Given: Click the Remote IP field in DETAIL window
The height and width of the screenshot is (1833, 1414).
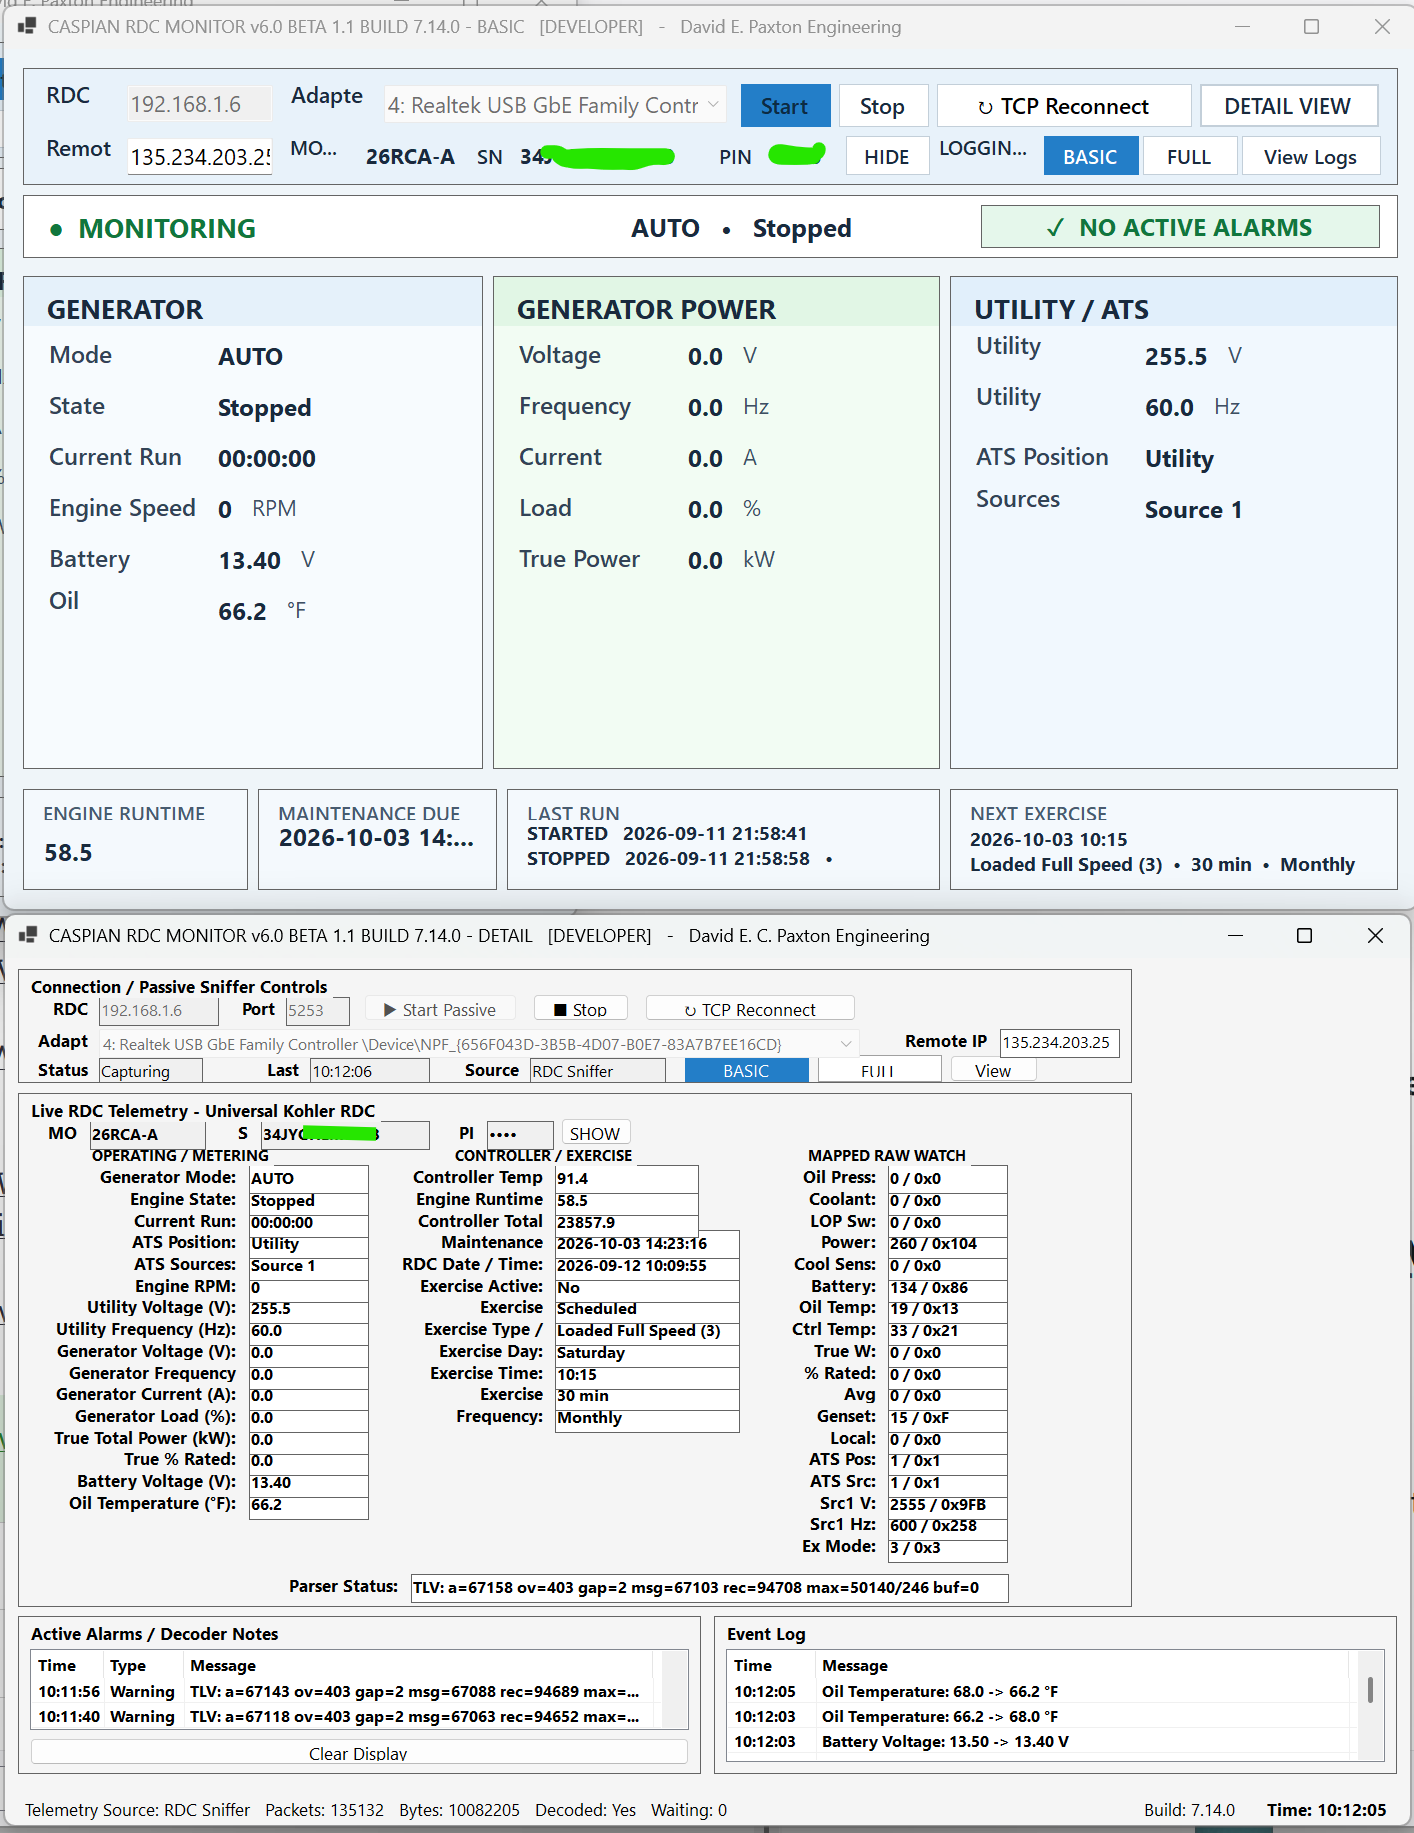Looking at the screenshot, I should coord(1060,1043).
